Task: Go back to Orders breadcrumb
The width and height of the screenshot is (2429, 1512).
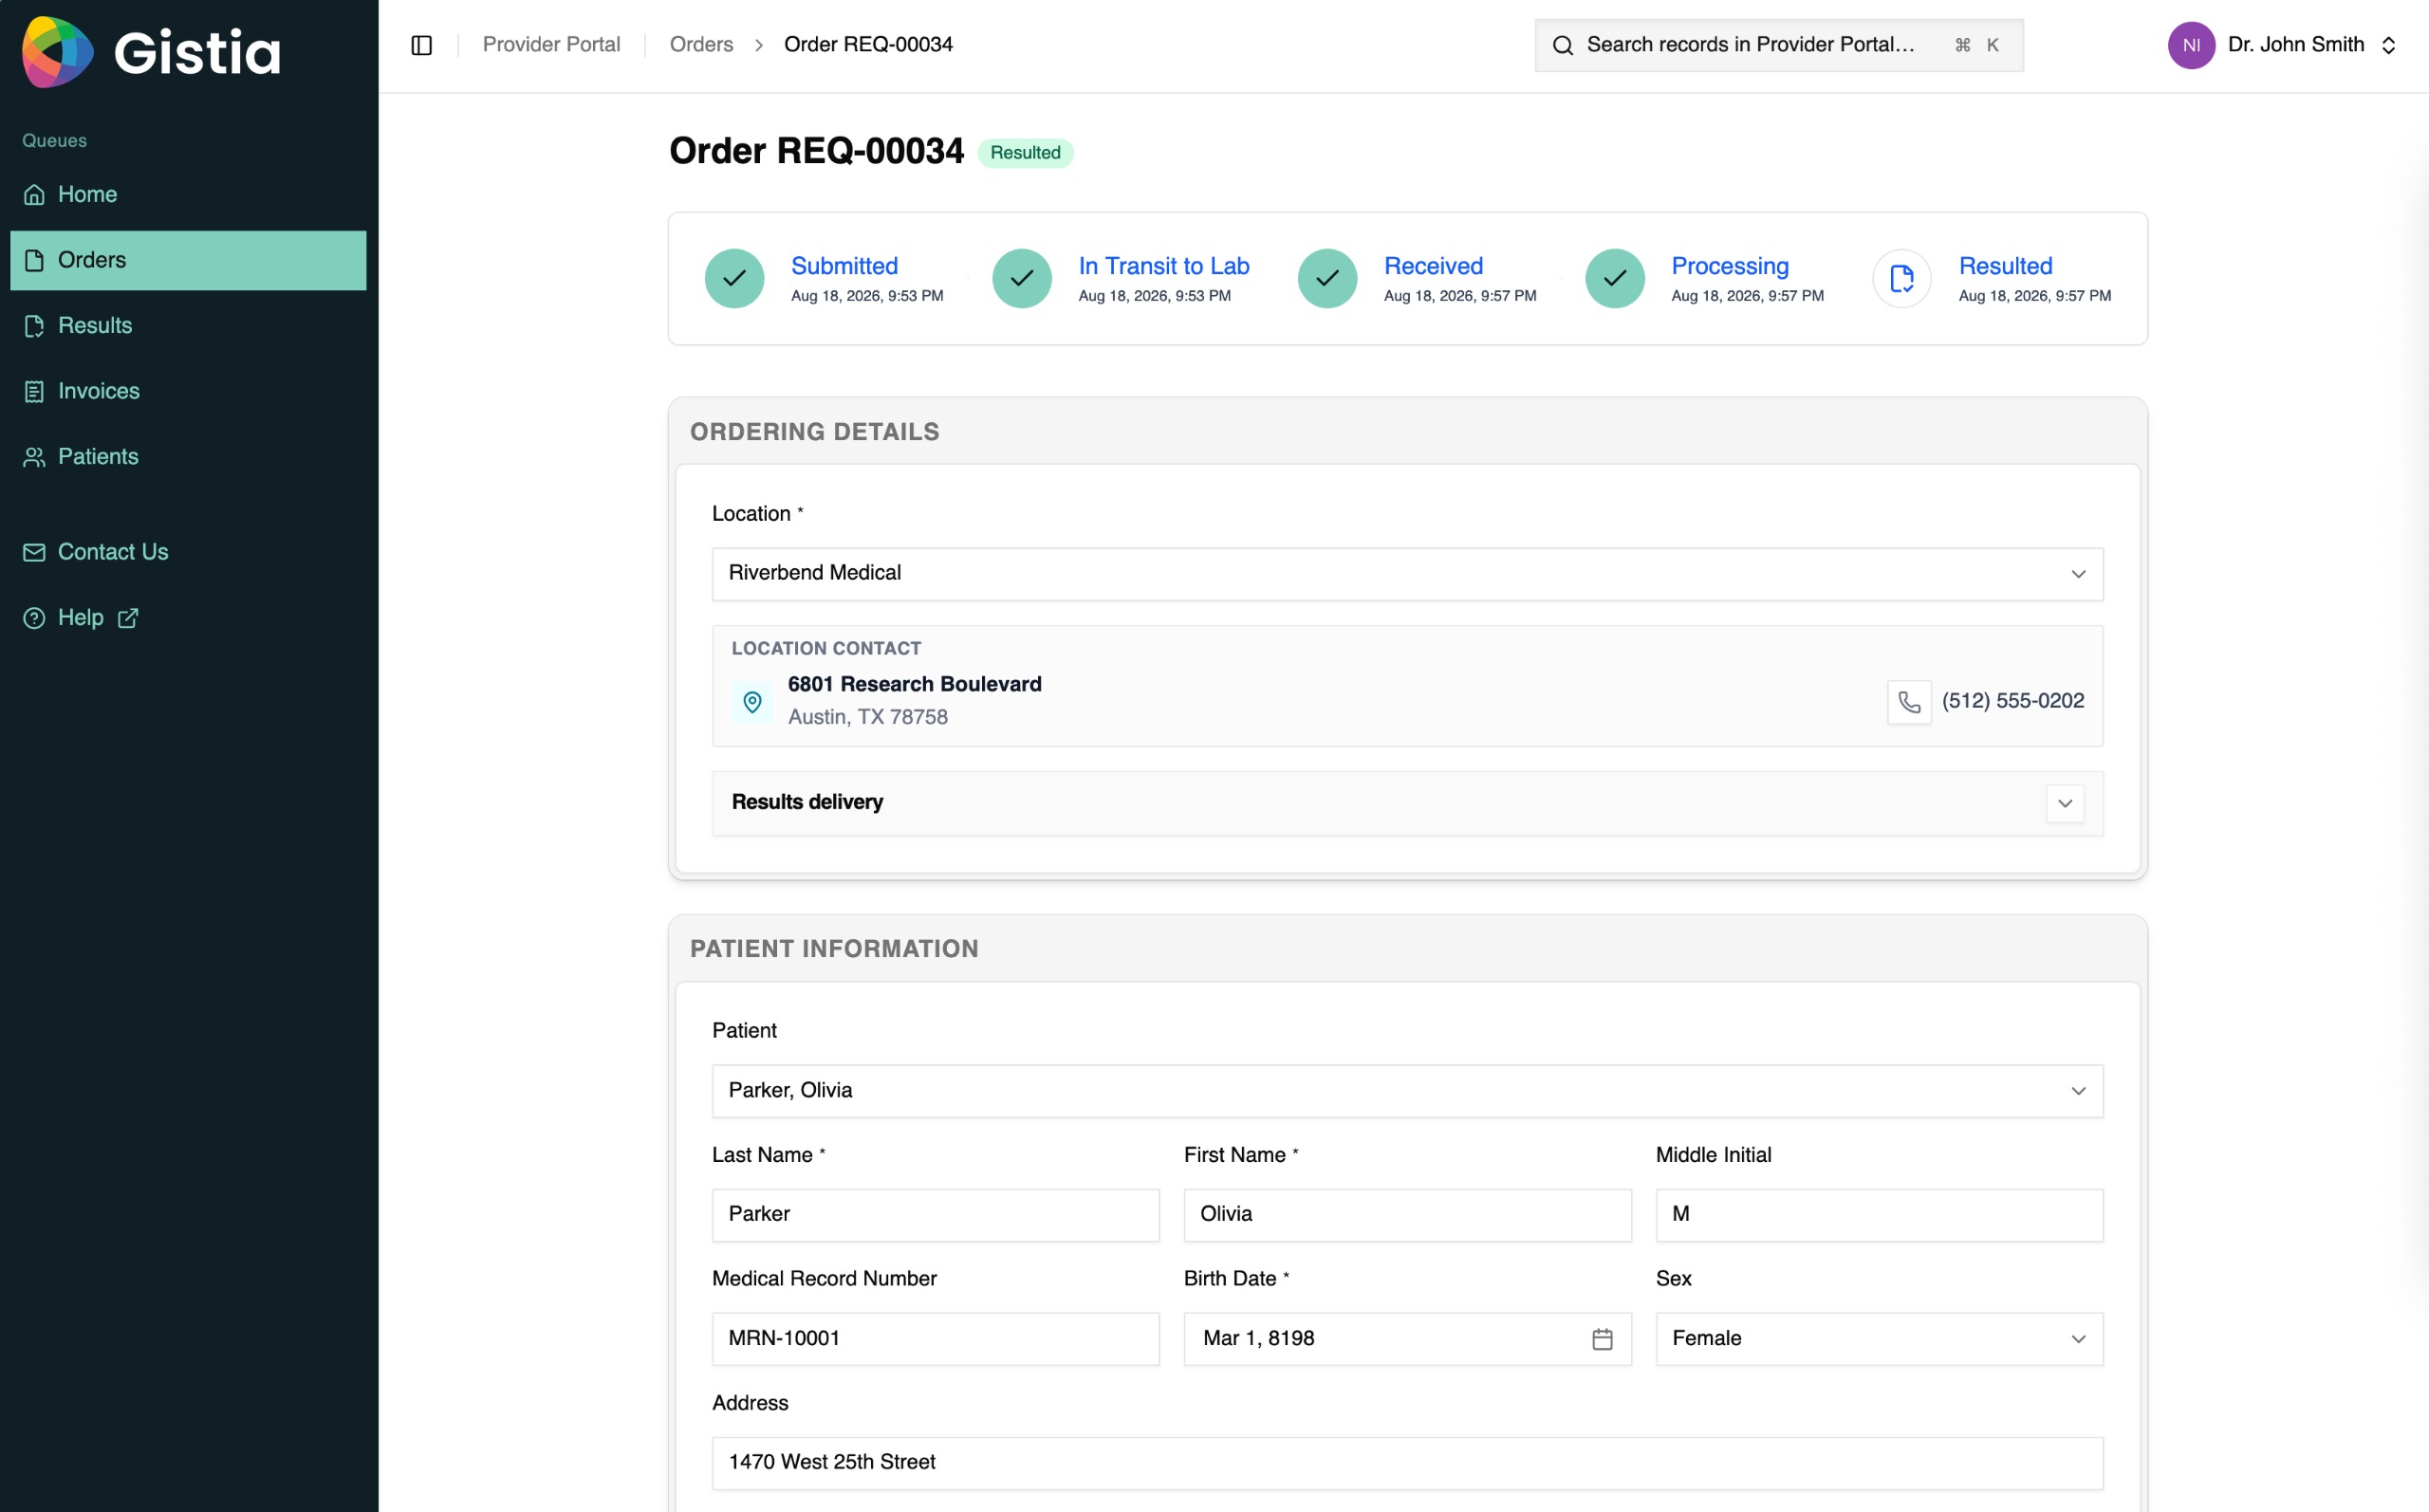Action: (701, 45)
